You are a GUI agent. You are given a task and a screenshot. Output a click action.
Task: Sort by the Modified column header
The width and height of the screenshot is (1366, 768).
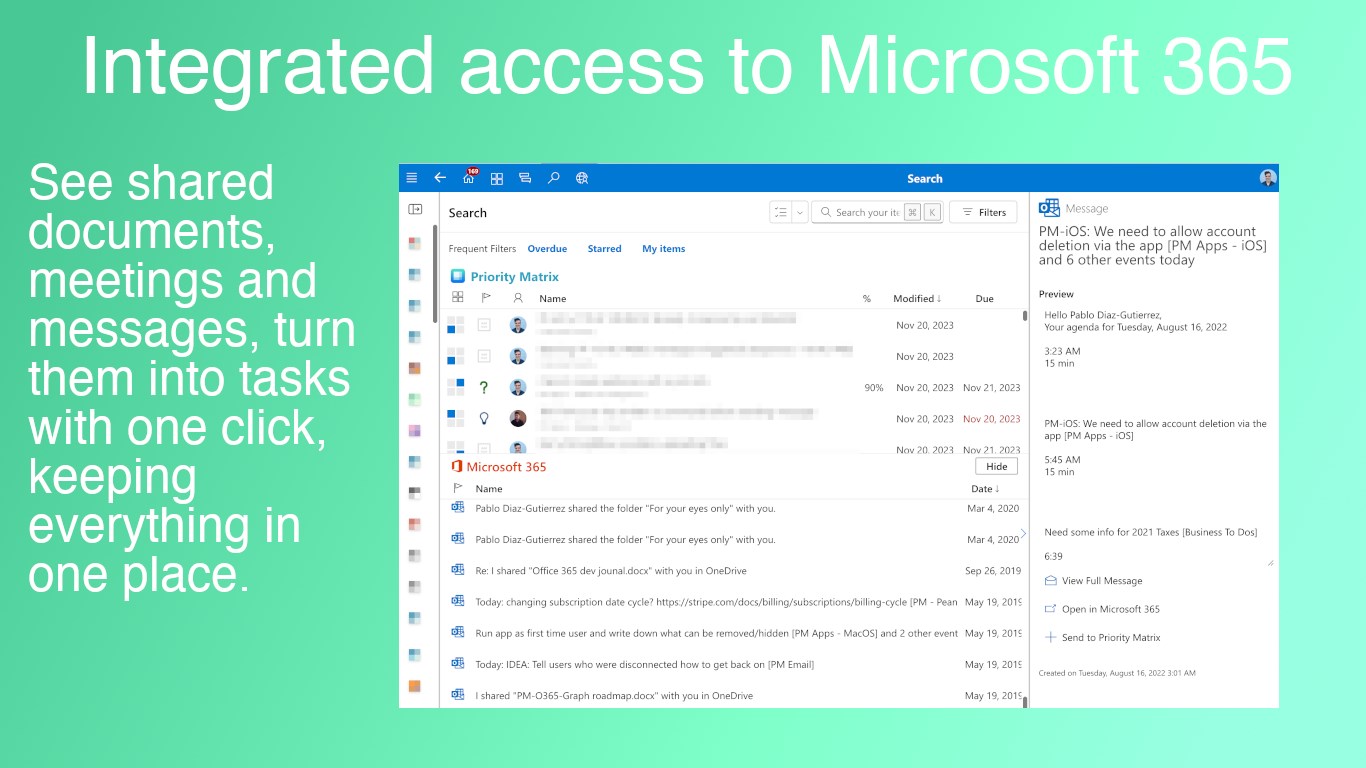[x=917, y=298]
